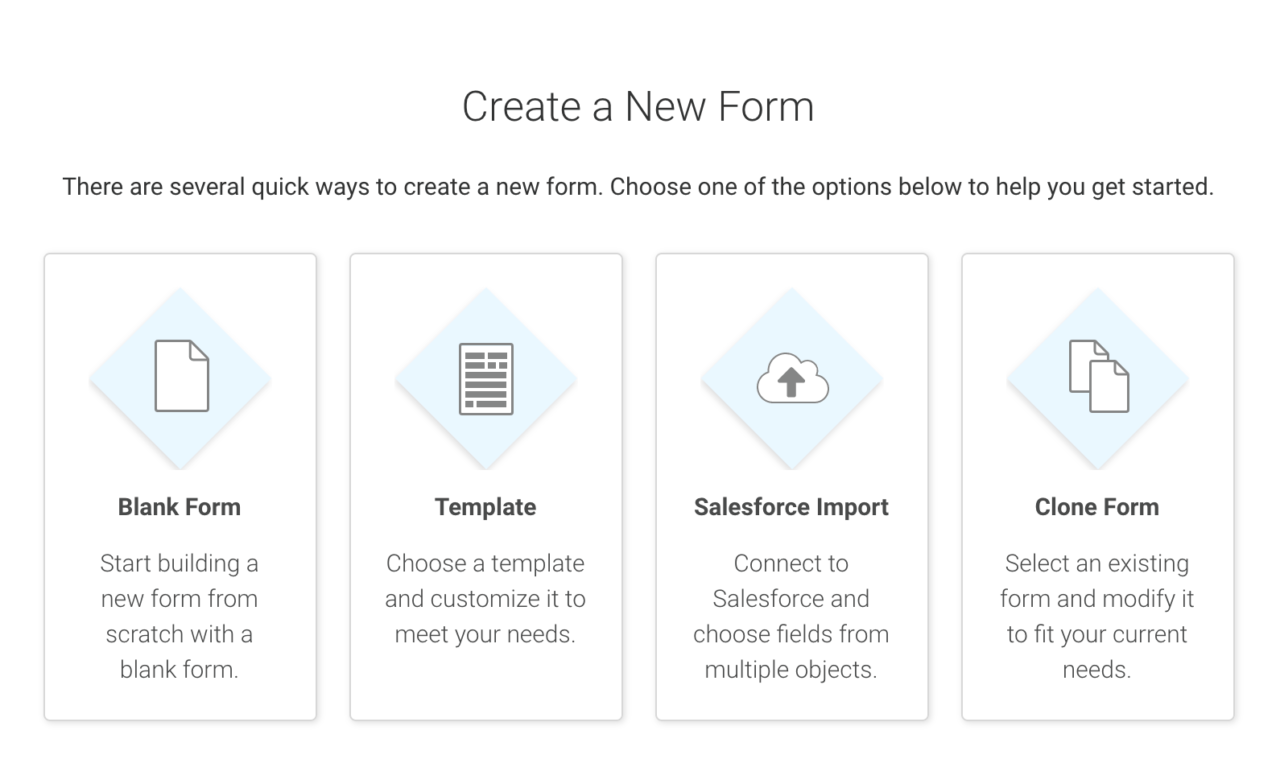Select the duplicate pages clone icon
Screen dimensions: 1280x784
pyautogui.click(x=1098, y=376)
